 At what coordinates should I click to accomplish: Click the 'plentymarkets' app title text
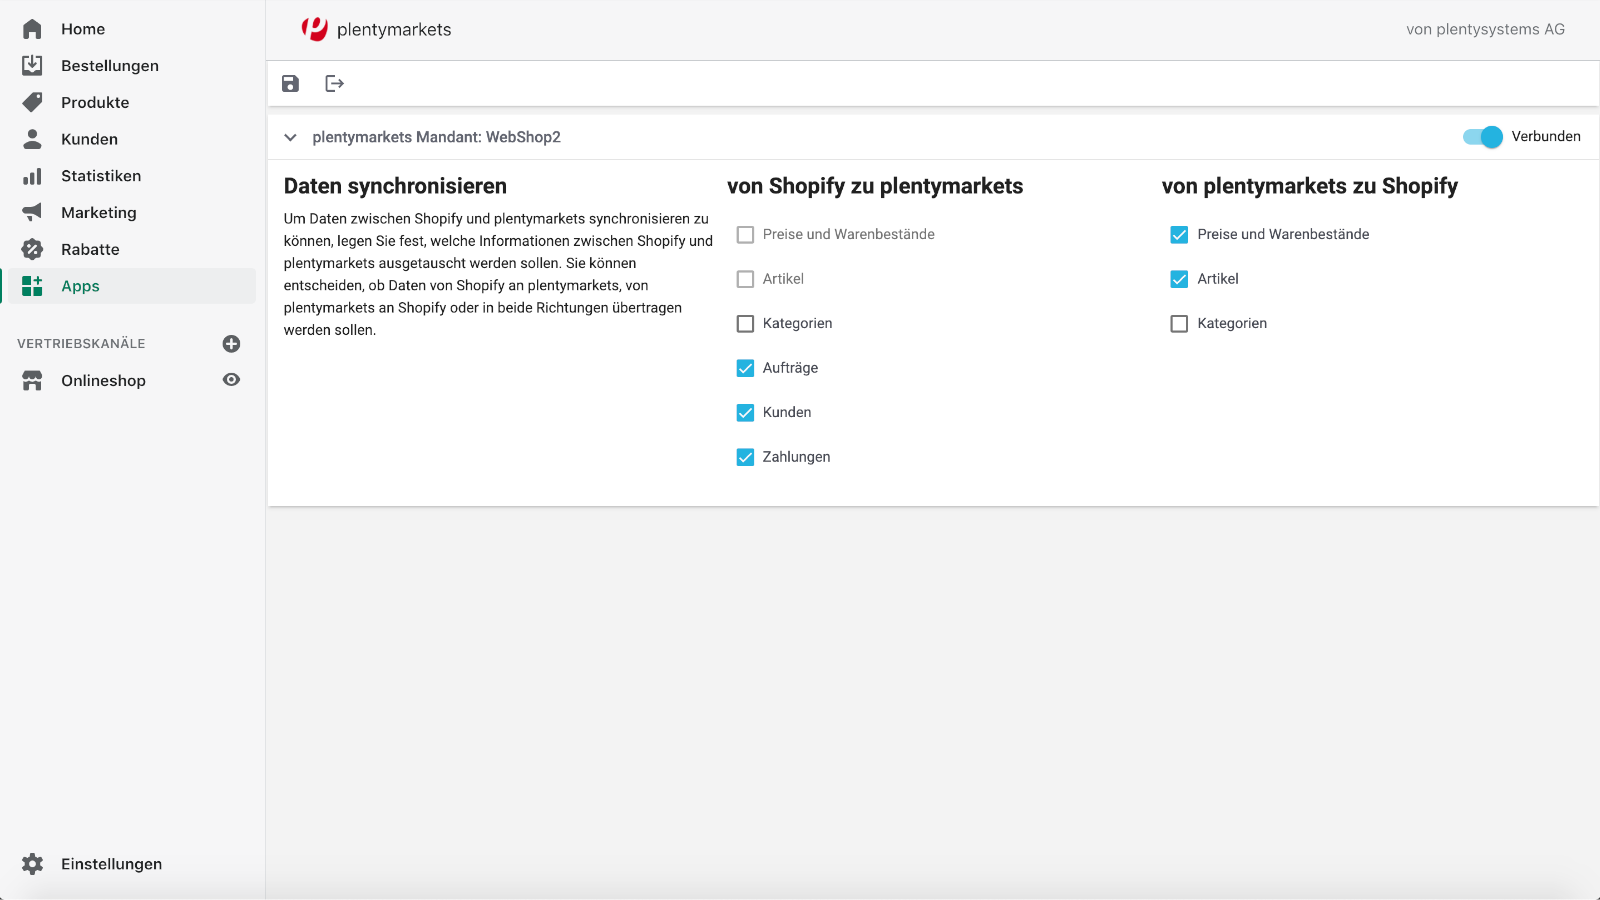point(394,30)
